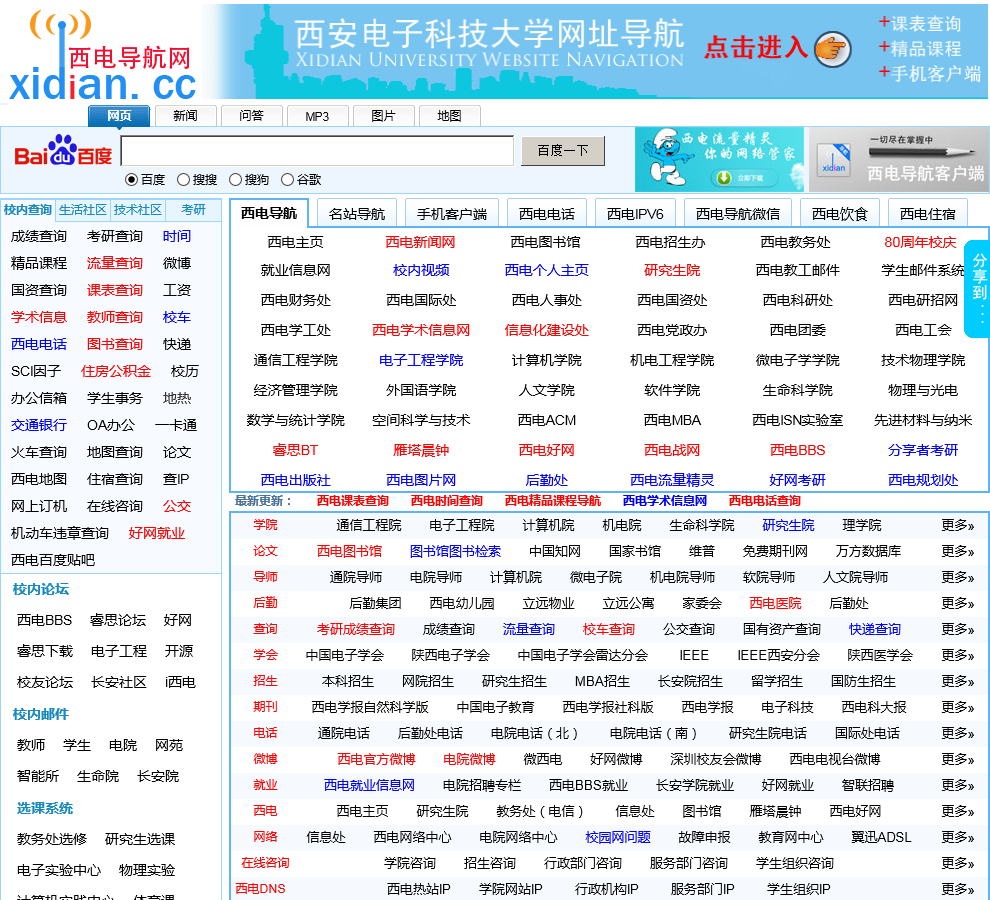Image resolution: width=990 pixels, height=900 pixels.
Task: Select the 搜狗 radio button
Action: click(235, 180)
